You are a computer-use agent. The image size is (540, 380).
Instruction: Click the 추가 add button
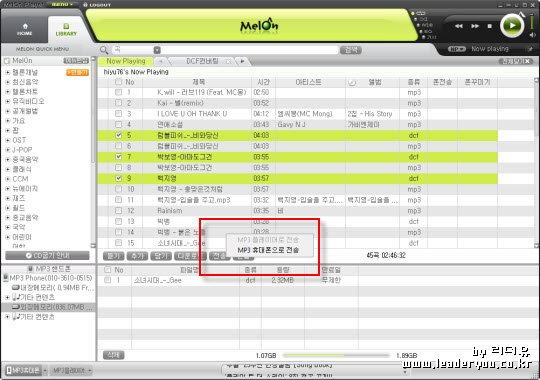(137, 256)
